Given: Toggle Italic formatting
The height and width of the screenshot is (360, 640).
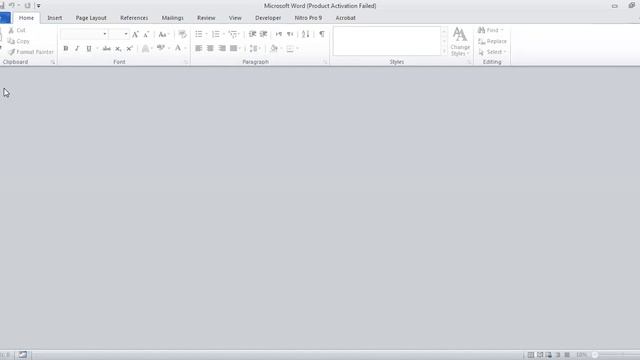Looking at the screenshot, I should tap(77, 49).
